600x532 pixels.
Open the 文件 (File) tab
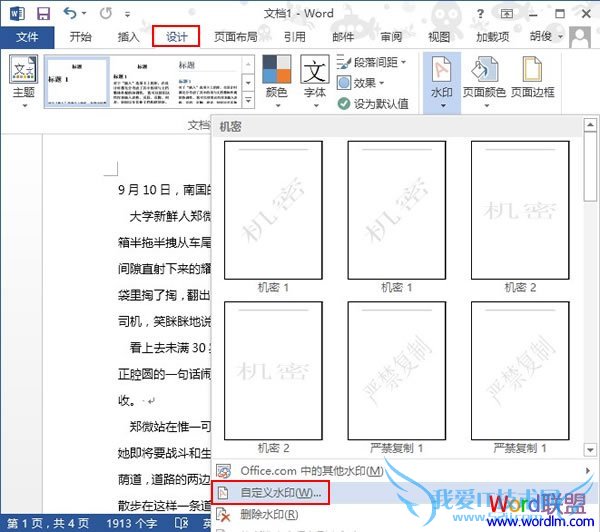(x=27, y=37)
